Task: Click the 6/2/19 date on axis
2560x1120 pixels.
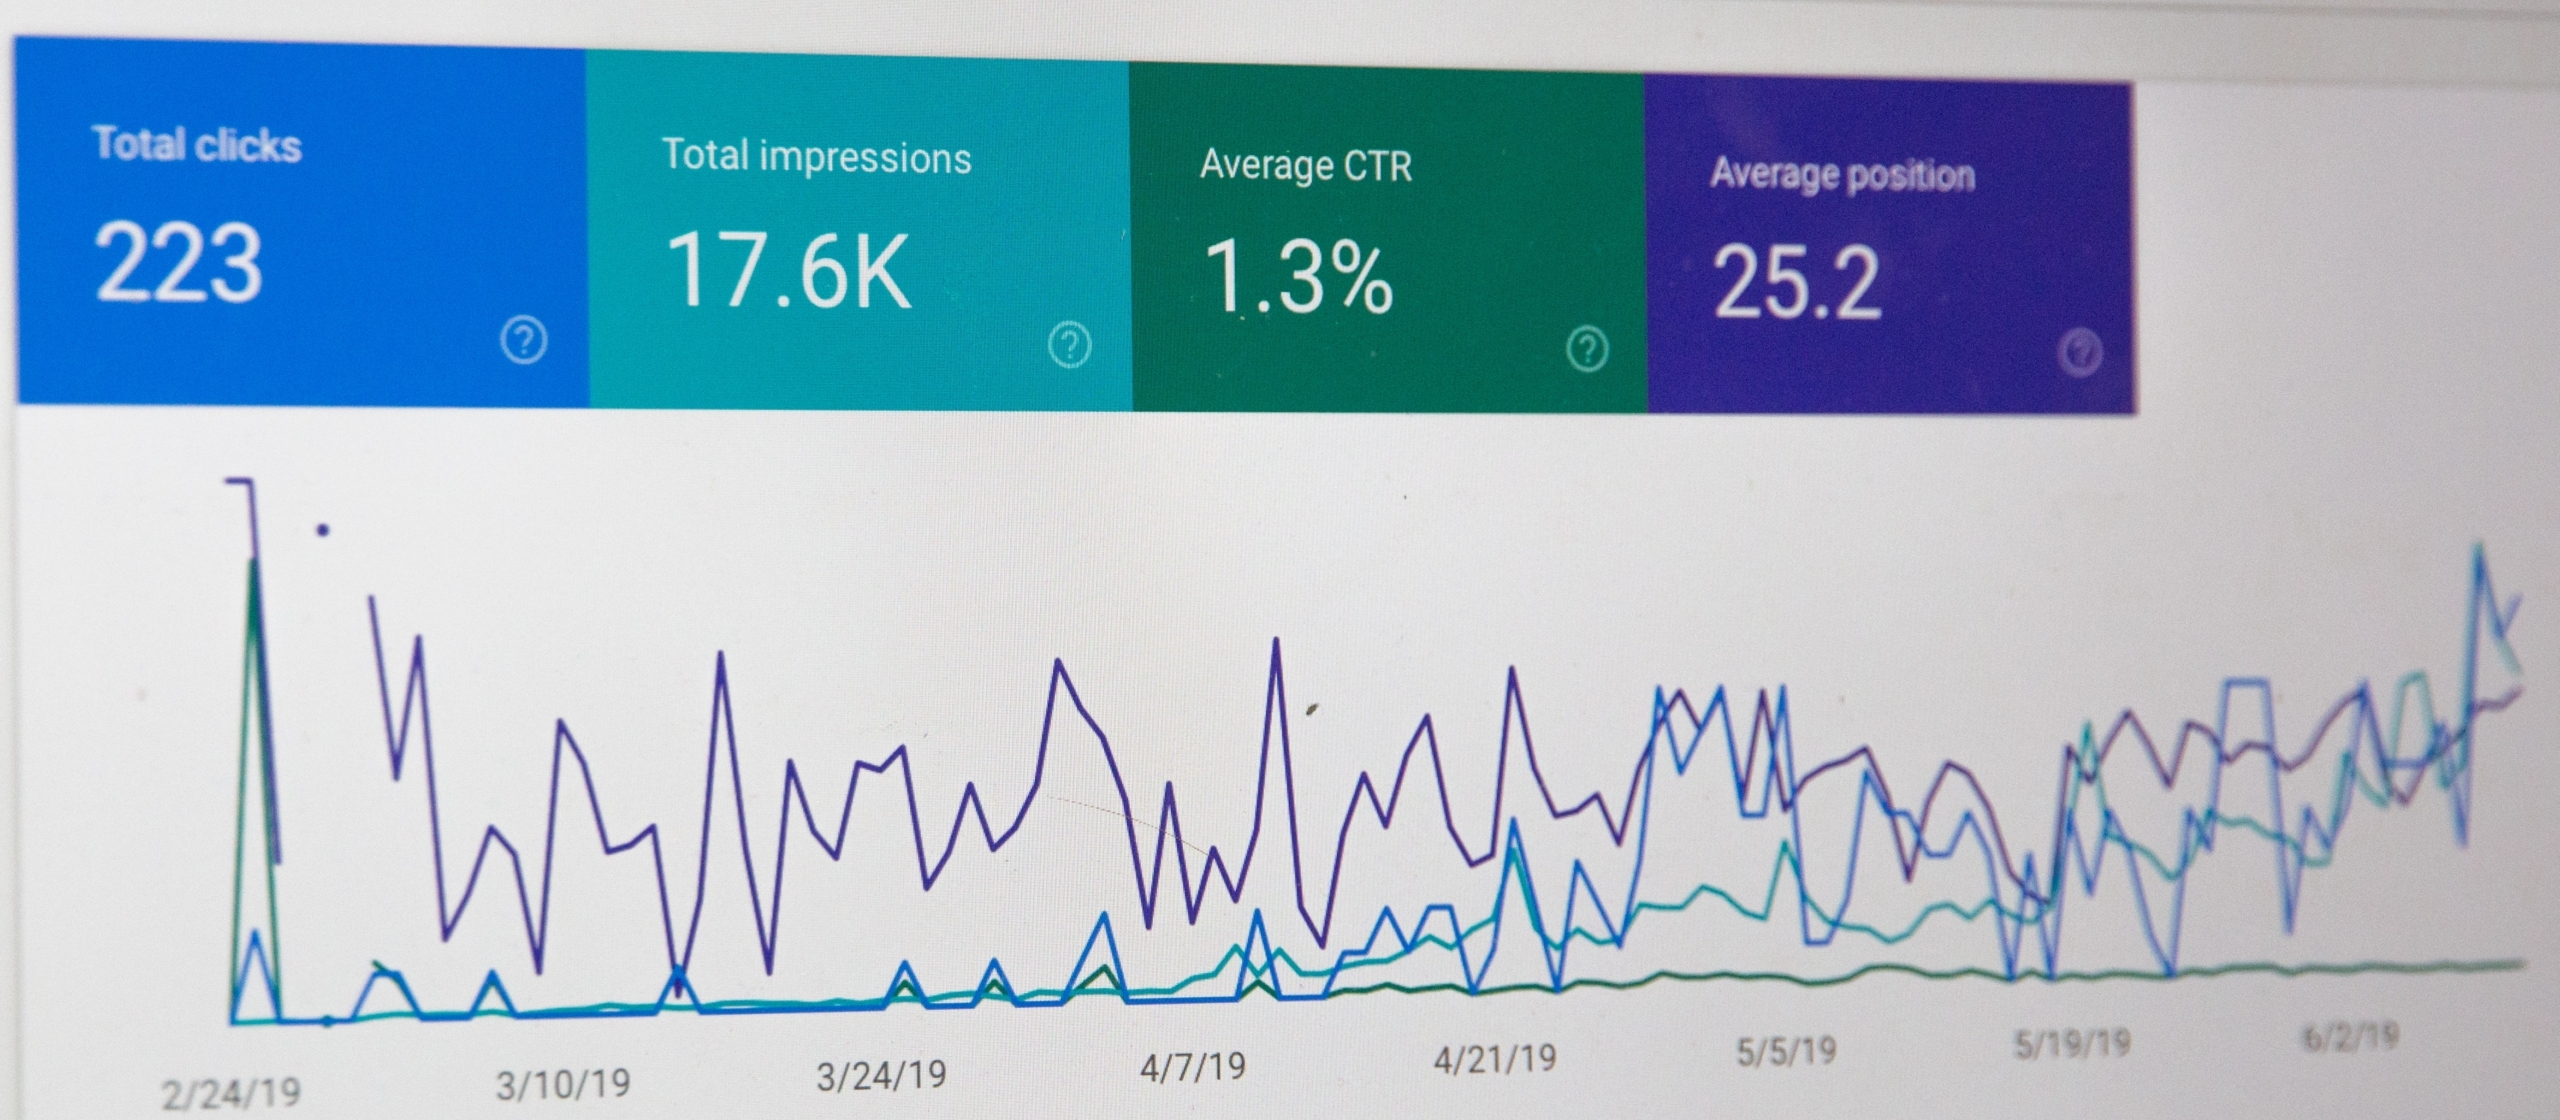Action: pos(2349,1036)
